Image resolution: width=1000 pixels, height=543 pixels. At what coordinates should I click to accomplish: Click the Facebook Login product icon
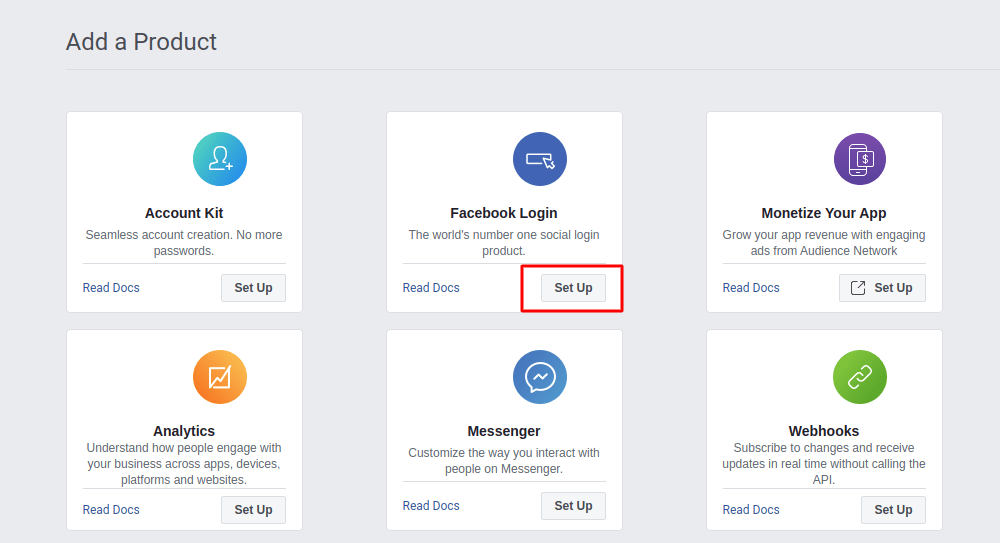click(540, 159)
